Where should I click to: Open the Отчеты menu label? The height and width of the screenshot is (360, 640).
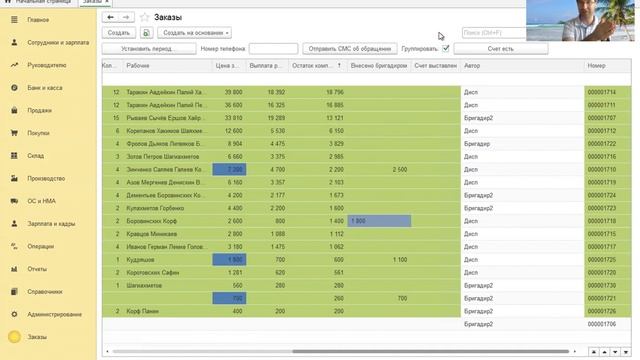[x=37, y=269]
